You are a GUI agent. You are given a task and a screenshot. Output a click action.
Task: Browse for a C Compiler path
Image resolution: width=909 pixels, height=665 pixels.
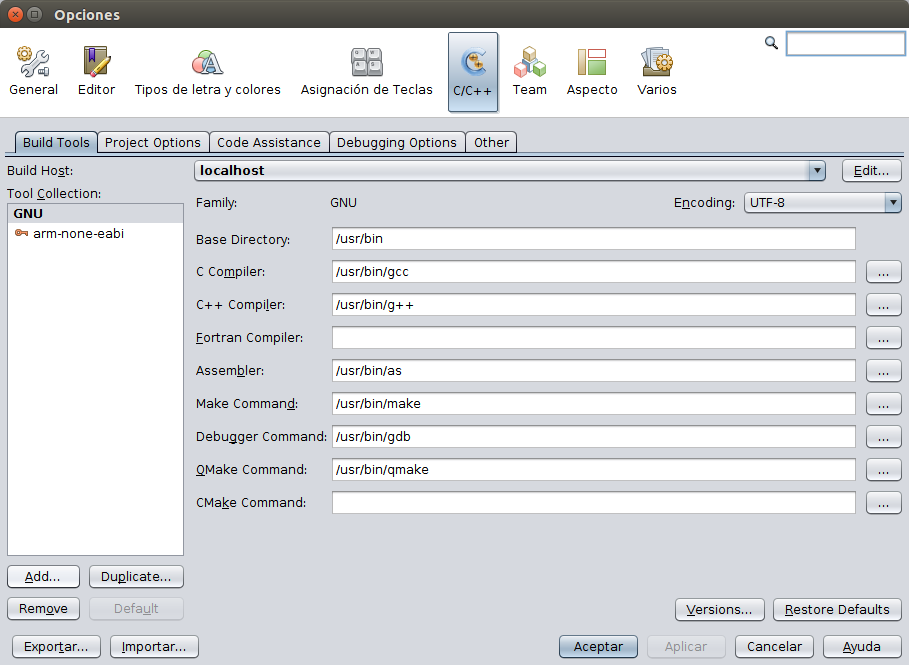[883, 271]
